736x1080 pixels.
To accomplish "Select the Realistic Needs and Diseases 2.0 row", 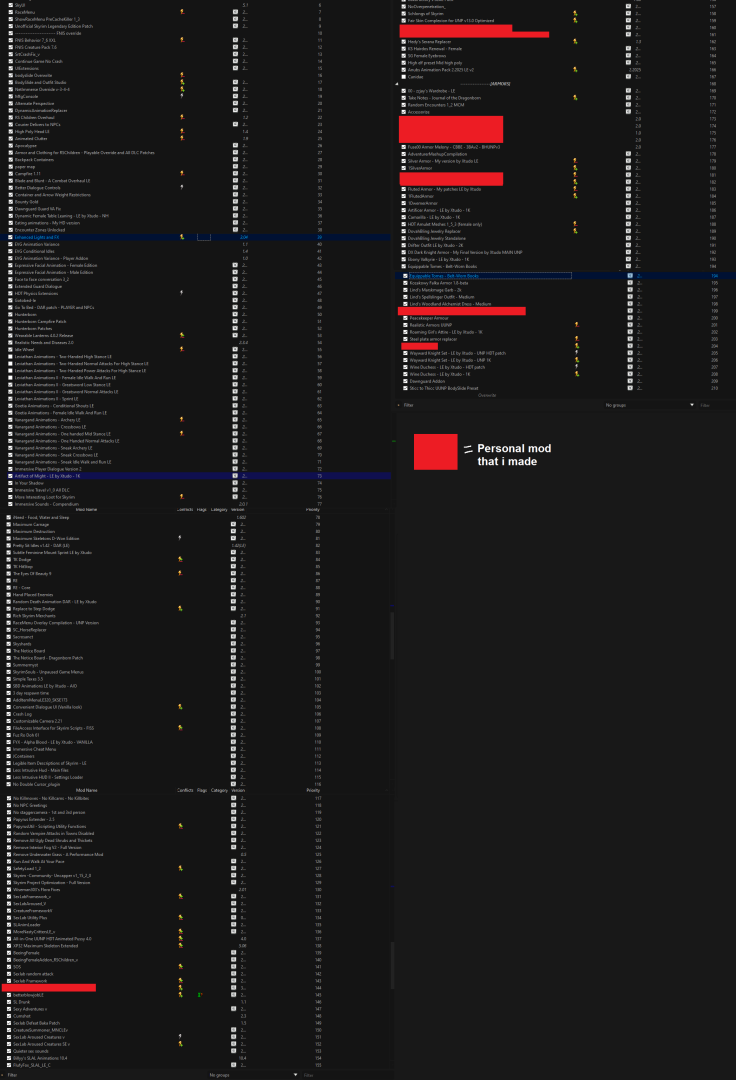I will coord(196,342).
